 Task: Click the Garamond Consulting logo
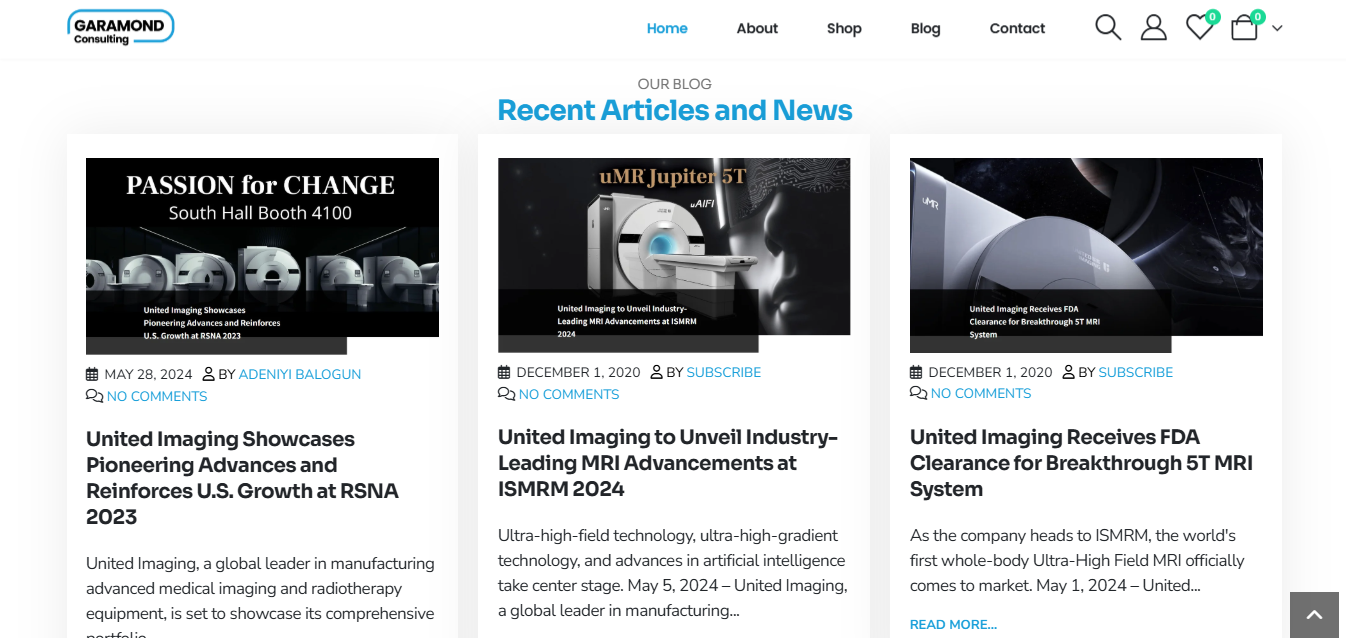coord(121,27)
